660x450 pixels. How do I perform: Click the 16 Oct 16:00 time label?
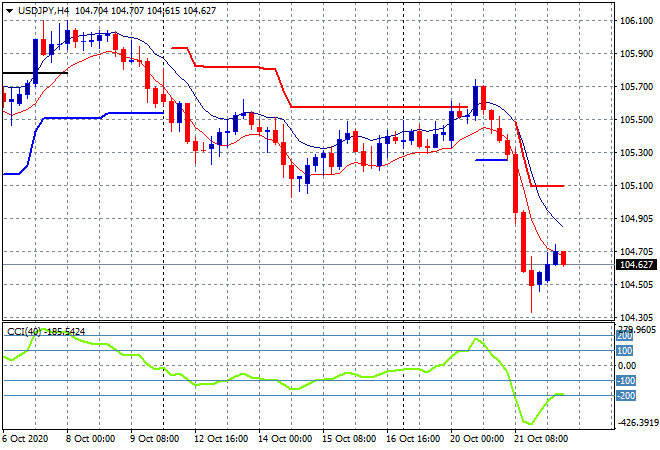pos(413,439)
